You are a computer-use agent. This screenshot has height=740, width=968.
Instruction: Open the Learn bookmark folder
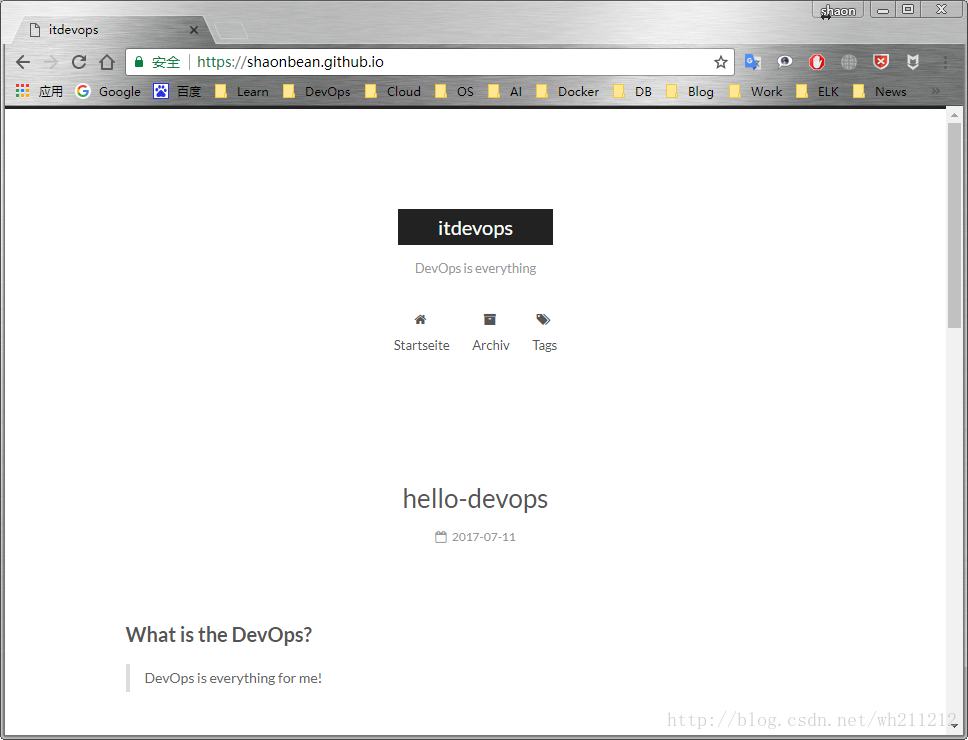(241, 91)
